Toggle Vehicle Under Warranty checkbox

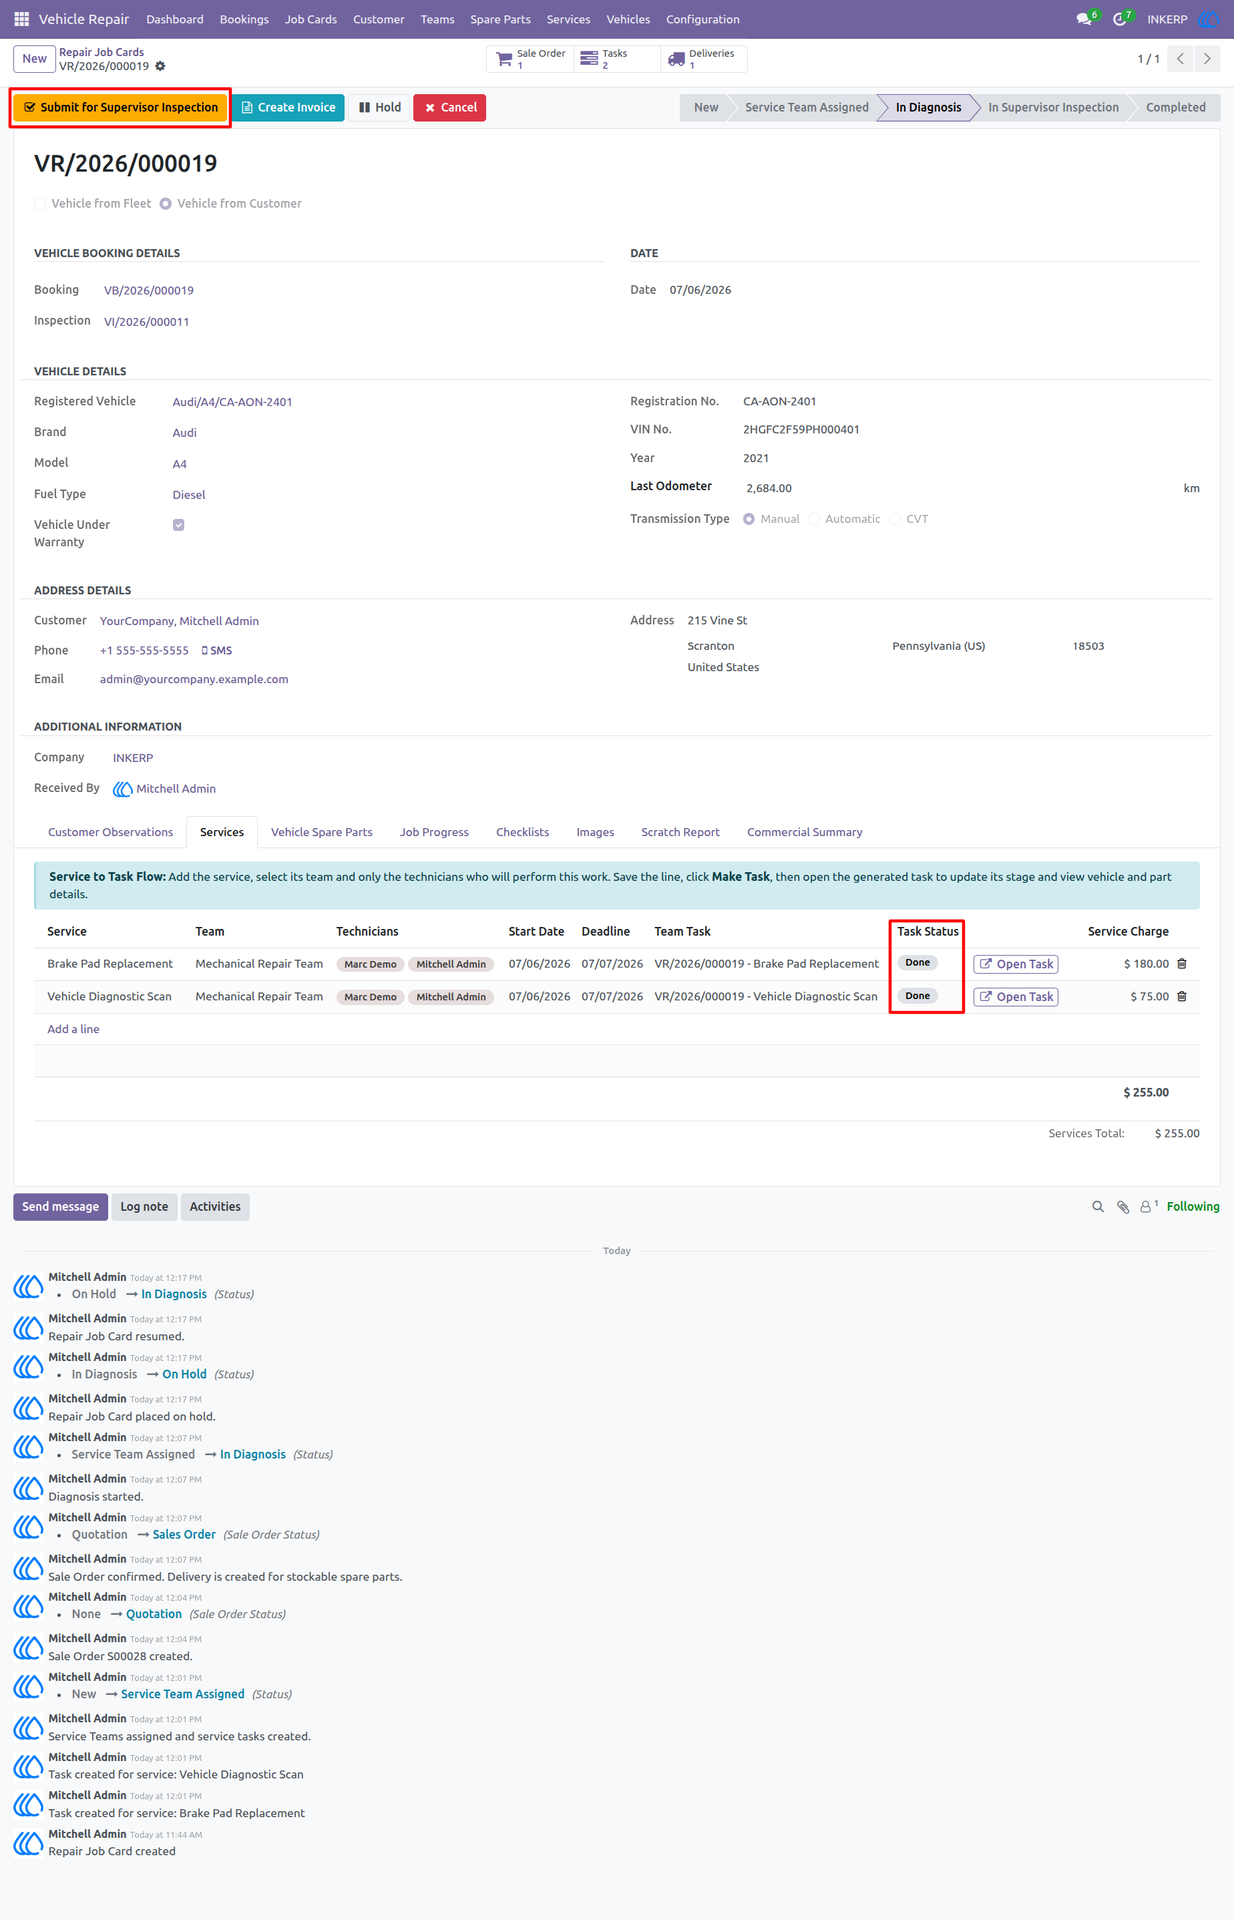pyautogui.click(x=179, y=525)
